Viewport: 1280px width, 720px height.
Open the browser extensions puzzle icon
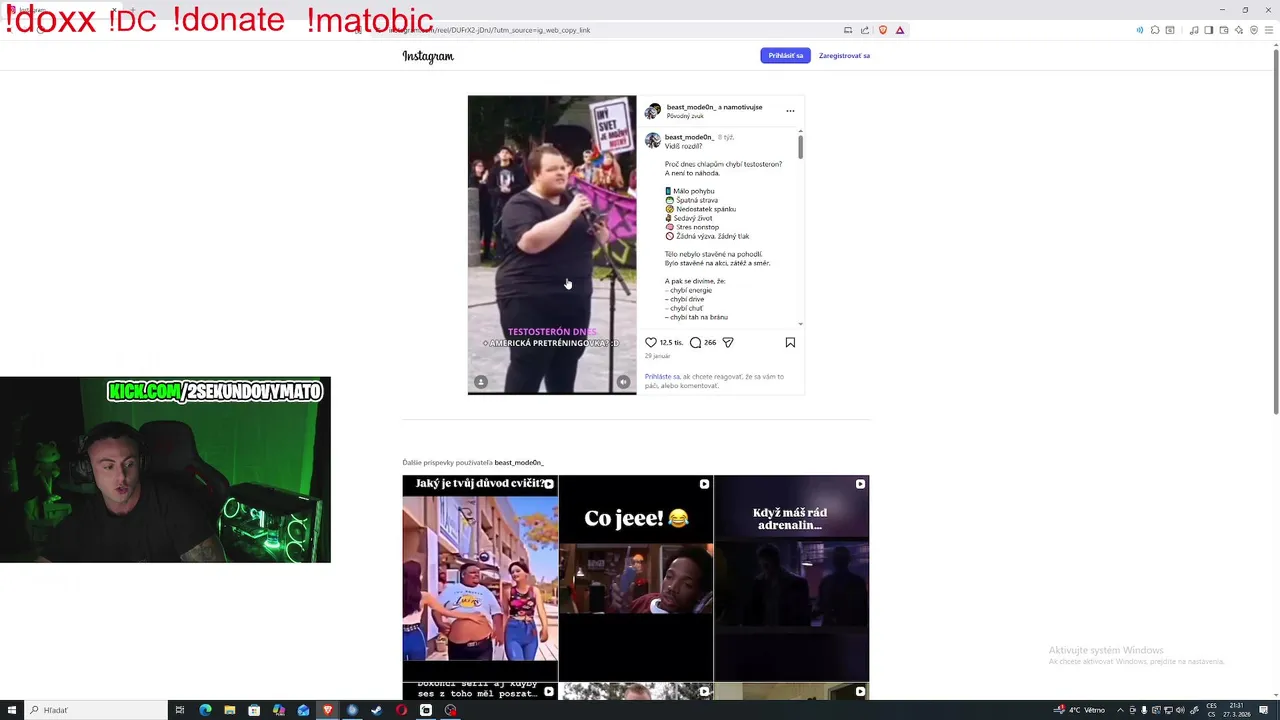(1155, 30)
